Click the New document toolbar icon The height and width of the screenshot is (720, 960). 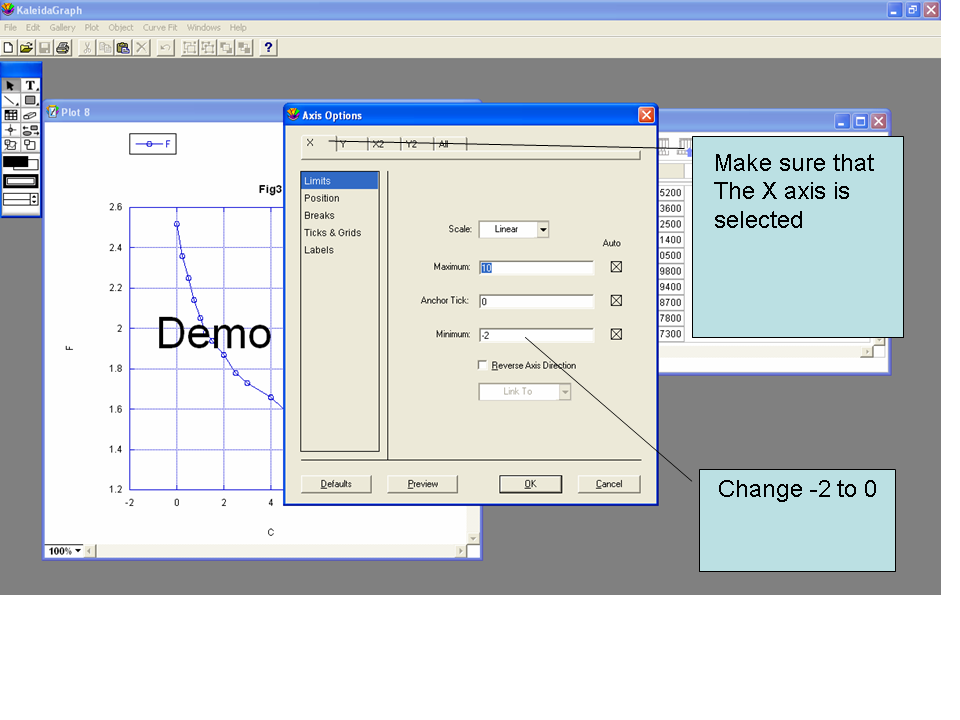point(9,48)
